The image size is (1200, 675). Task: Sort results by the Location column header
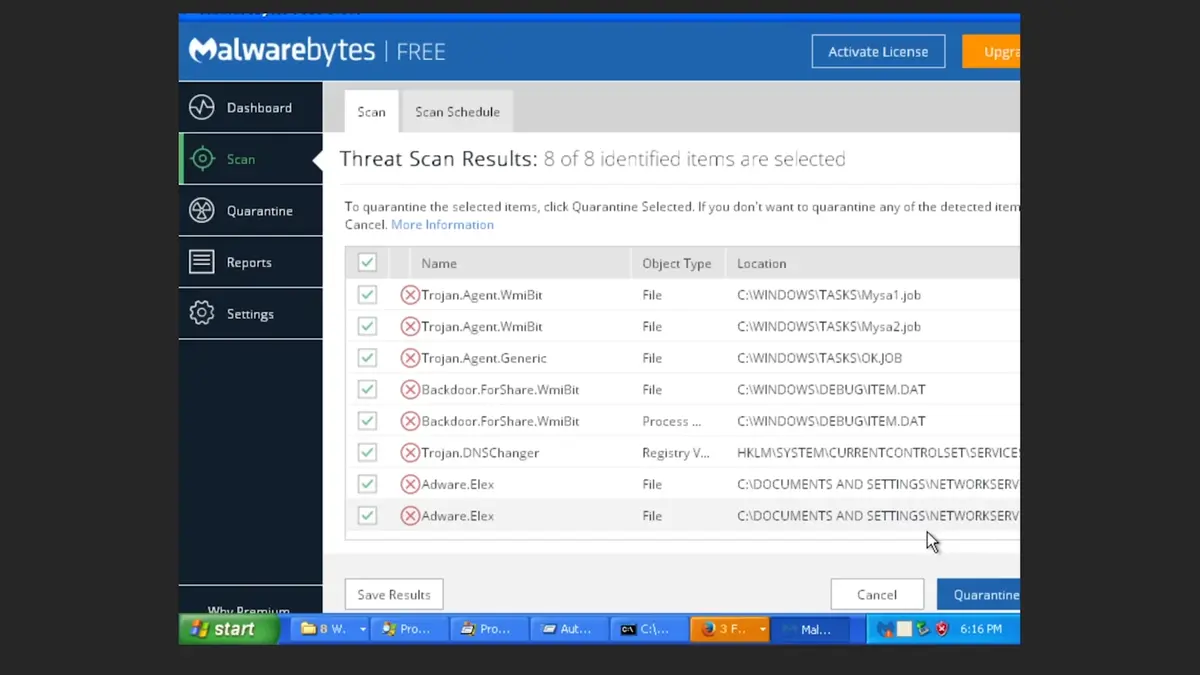click(762, 264)
